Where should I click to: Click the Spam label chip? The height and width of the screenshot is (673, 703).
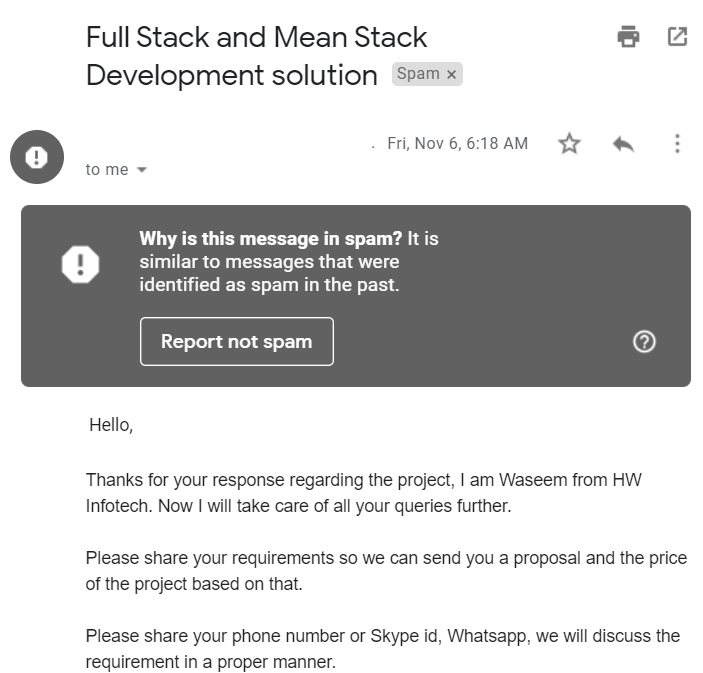(418, 74)
